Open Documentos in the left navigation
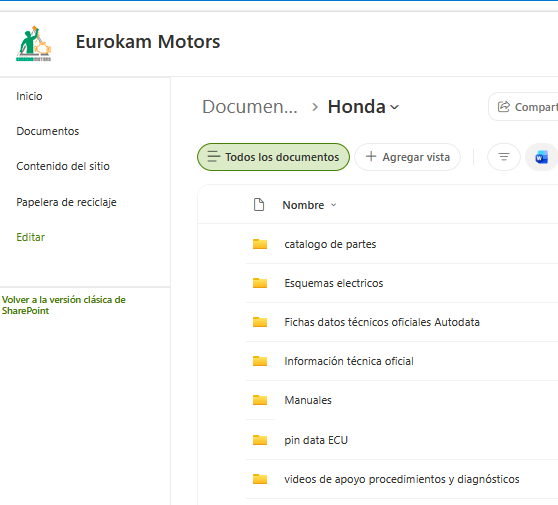 [48, 131]
